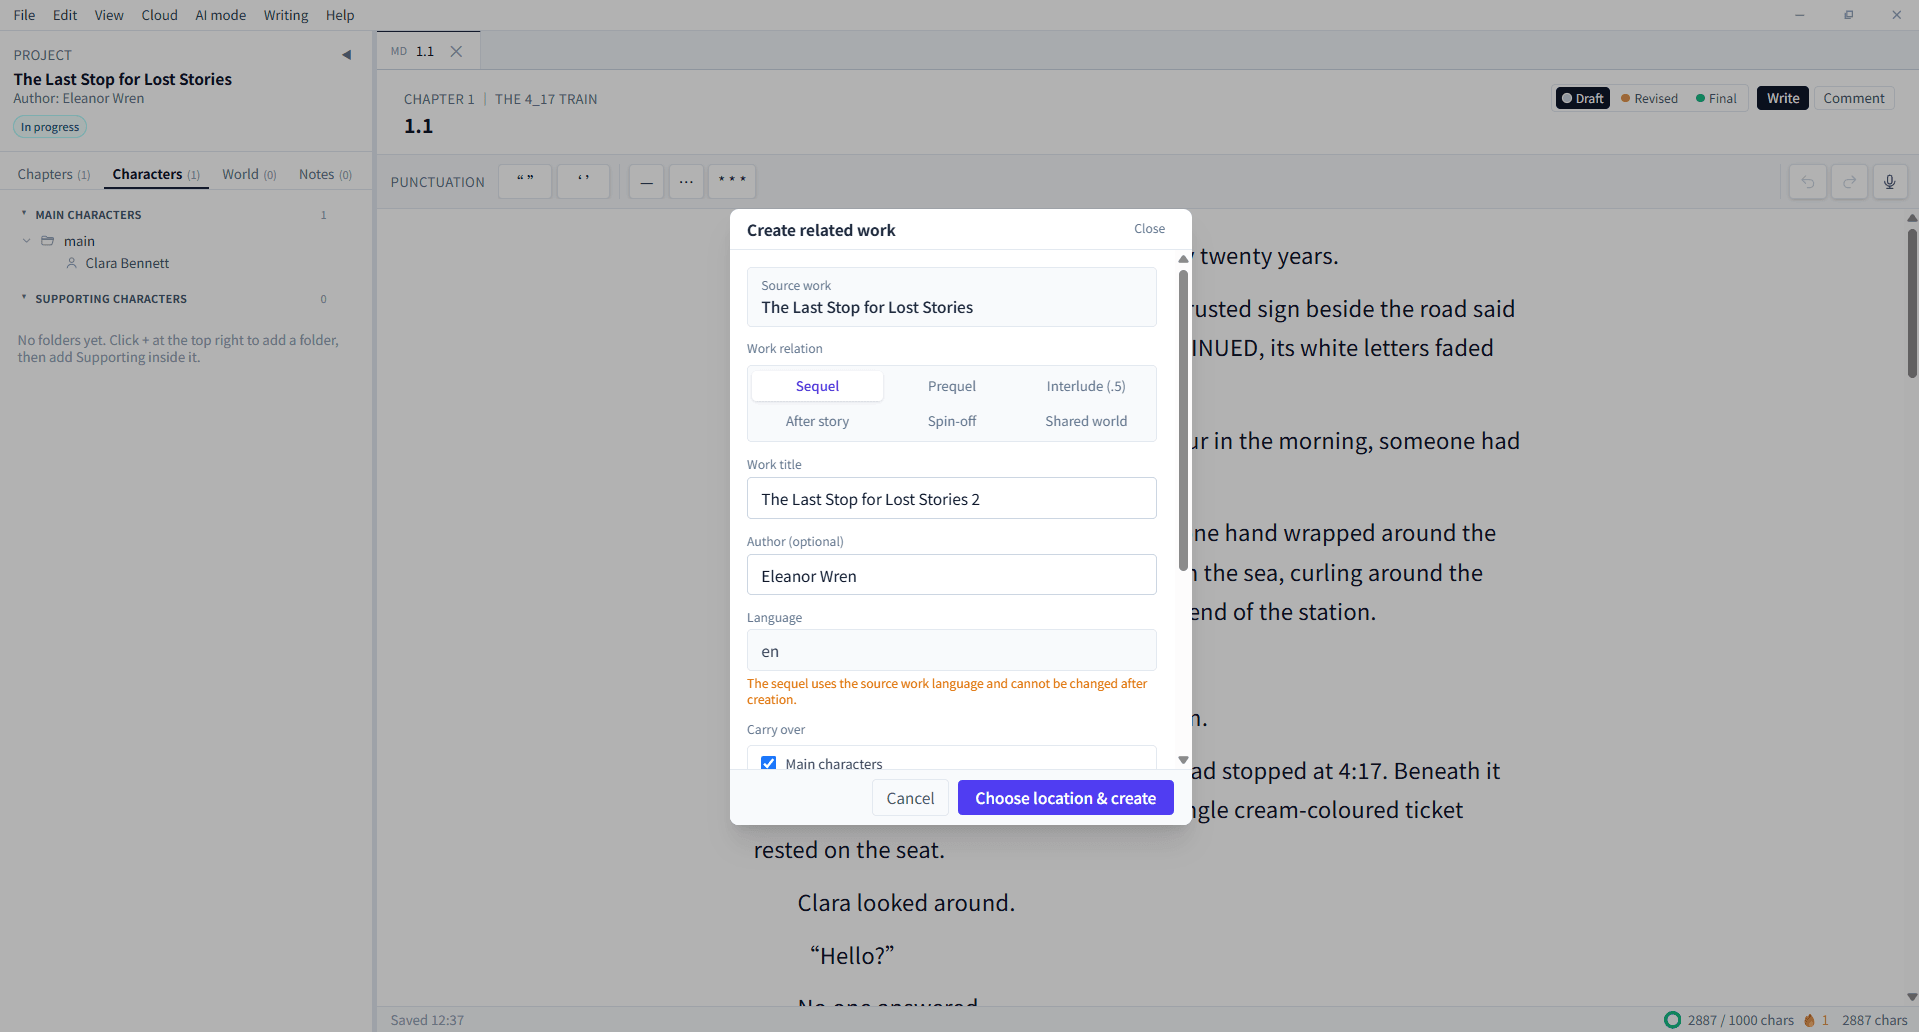Viewport: 1919px width, 1032px height.
Task: Click Choose location & create button
Action: [x=1065, y=798]
